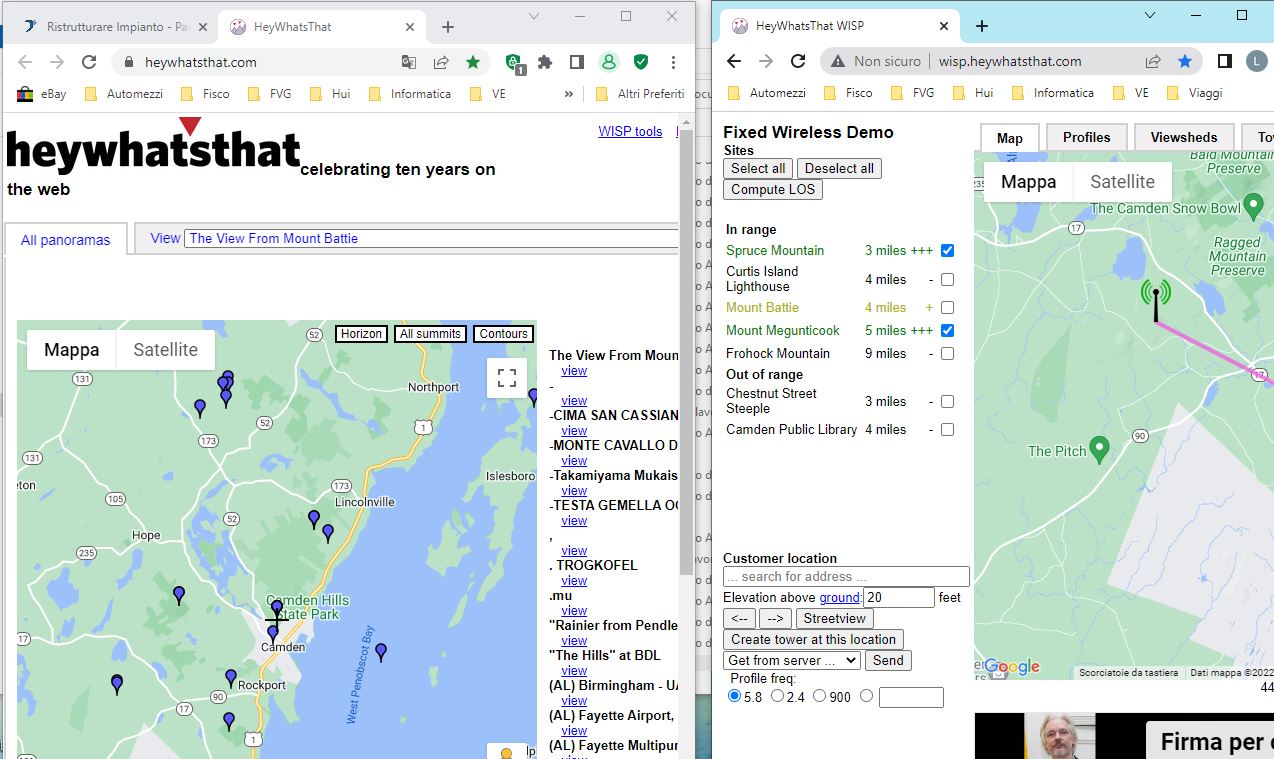Open tab search chevron in left window
1274x759 pixels.
pos(534,16)
